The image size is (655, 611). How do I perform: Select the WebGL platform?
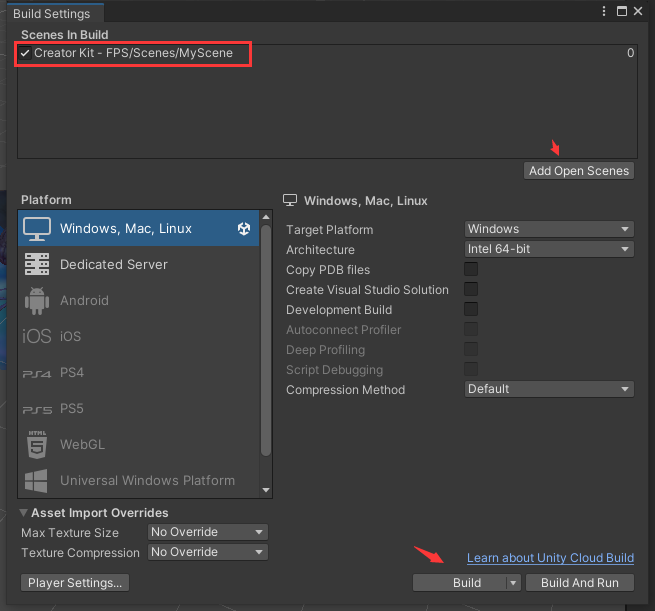[x=139, y=444]
